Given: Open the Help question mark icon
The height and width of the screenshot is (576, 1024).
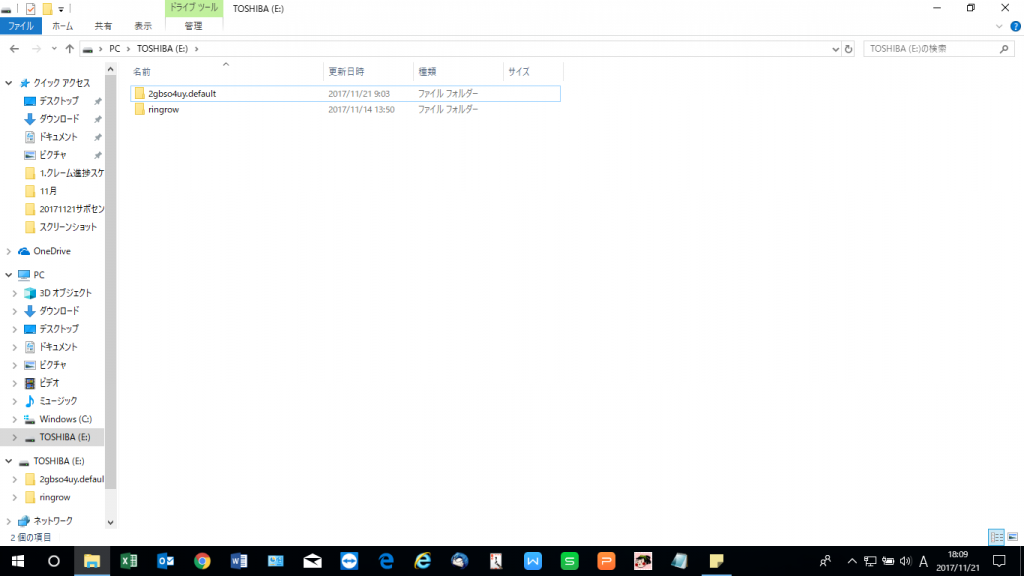Looking at the screenshot, I should coord(1015,27).
